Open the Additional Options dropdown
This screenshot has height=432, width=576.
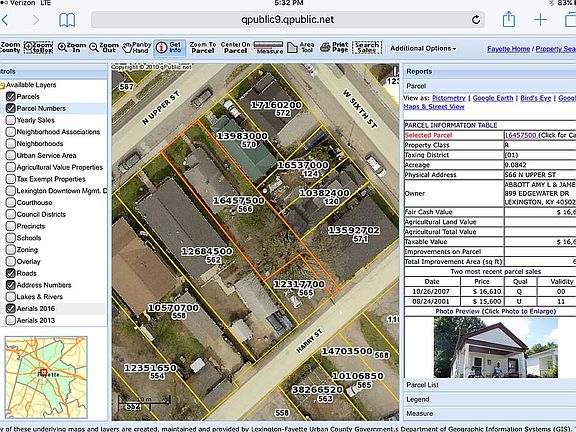pos(423,48)
